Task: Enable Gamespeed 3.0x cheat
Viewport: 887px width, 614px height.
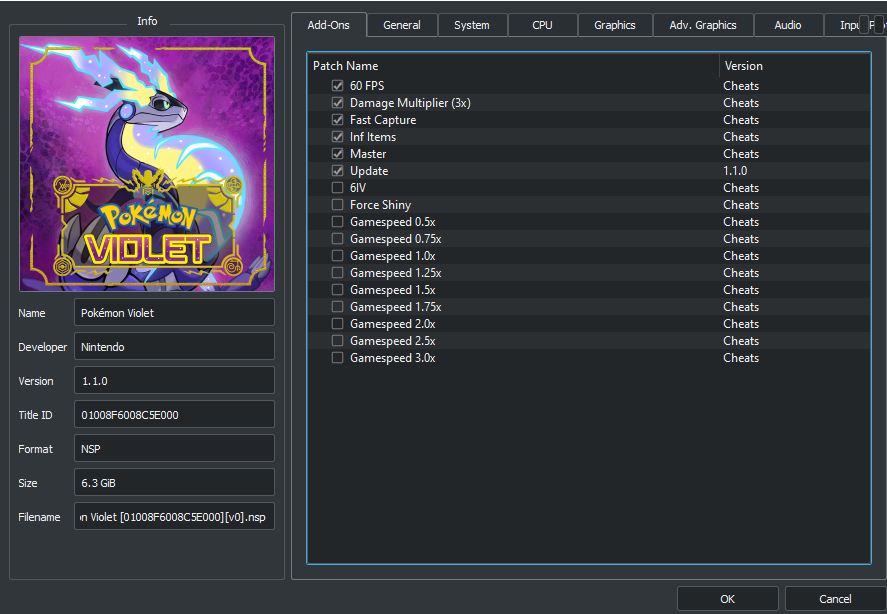Action: pyautogui.click(x=337, y=357)
